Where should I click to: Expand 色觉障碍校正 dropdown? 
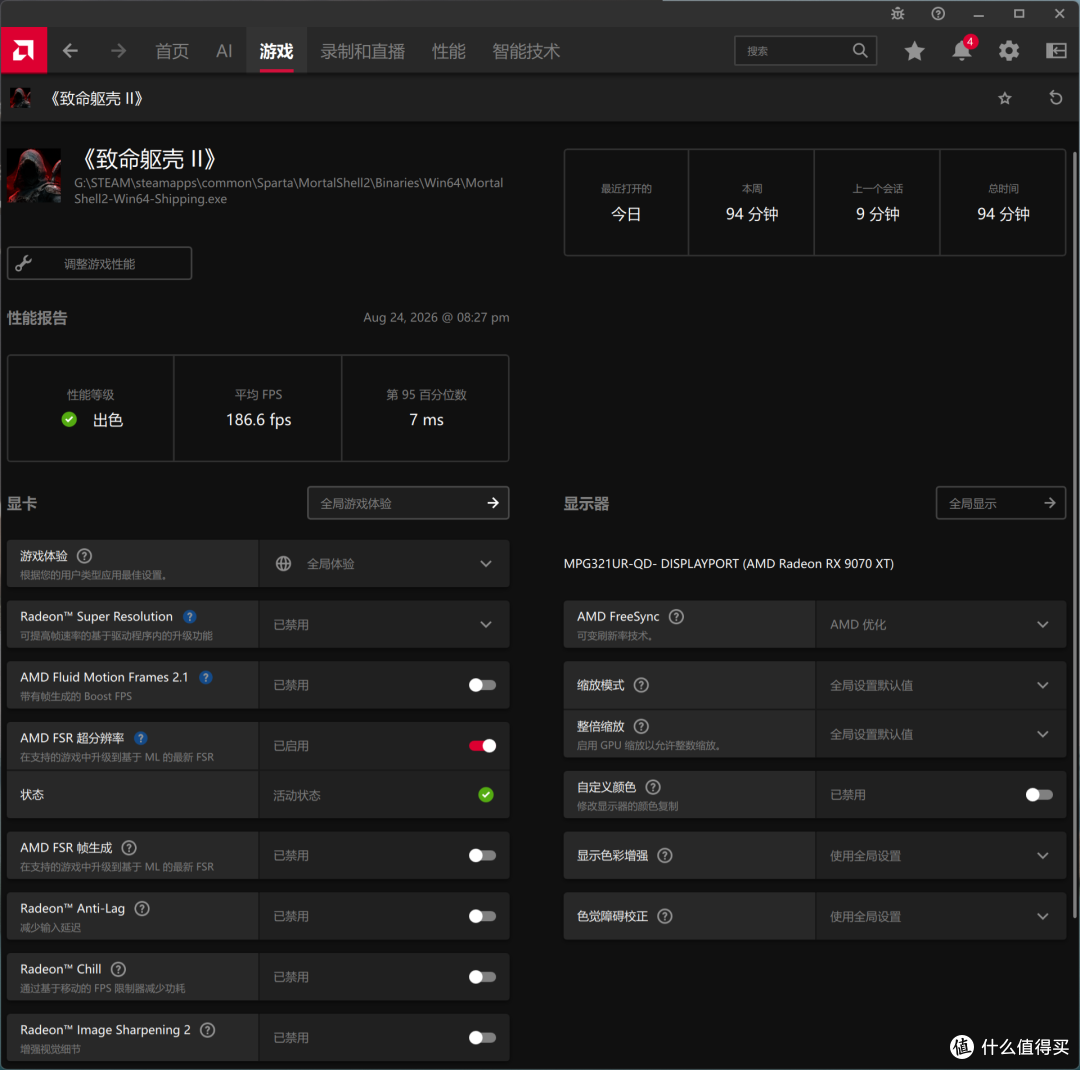click(941, 916)
